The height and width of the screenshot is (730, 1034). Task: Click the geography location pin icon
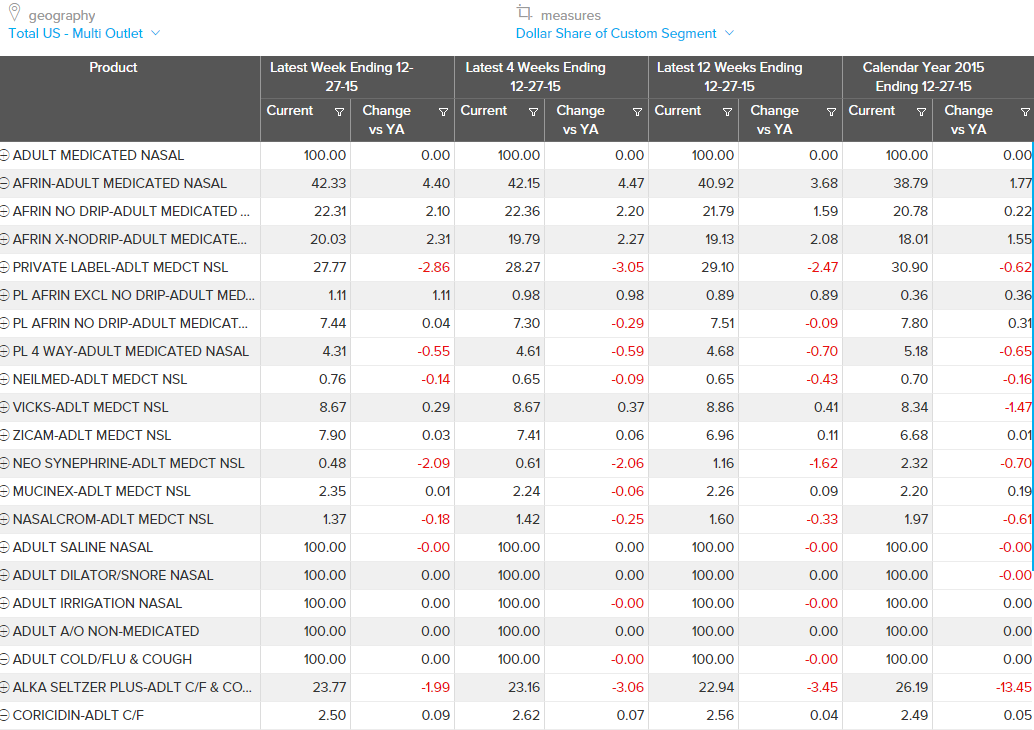(14, 14)
